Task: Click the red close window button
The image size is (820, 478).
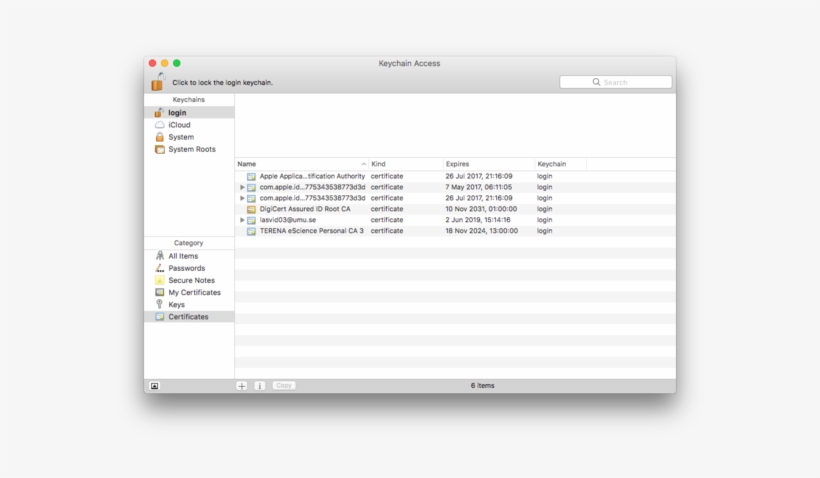Action: pos(153,63)
